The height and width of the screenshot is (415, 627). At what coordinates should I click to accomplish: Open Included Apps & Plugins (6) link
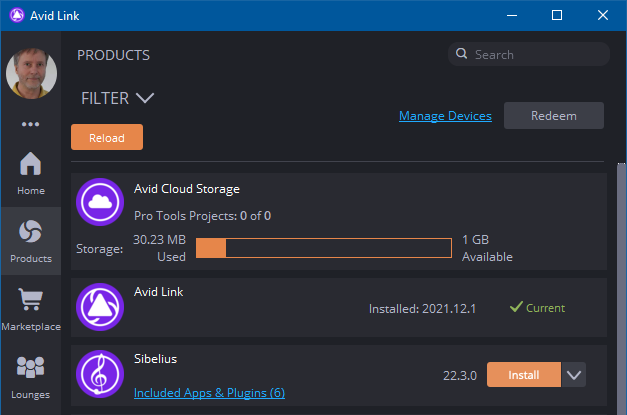(x=209, y=393)
